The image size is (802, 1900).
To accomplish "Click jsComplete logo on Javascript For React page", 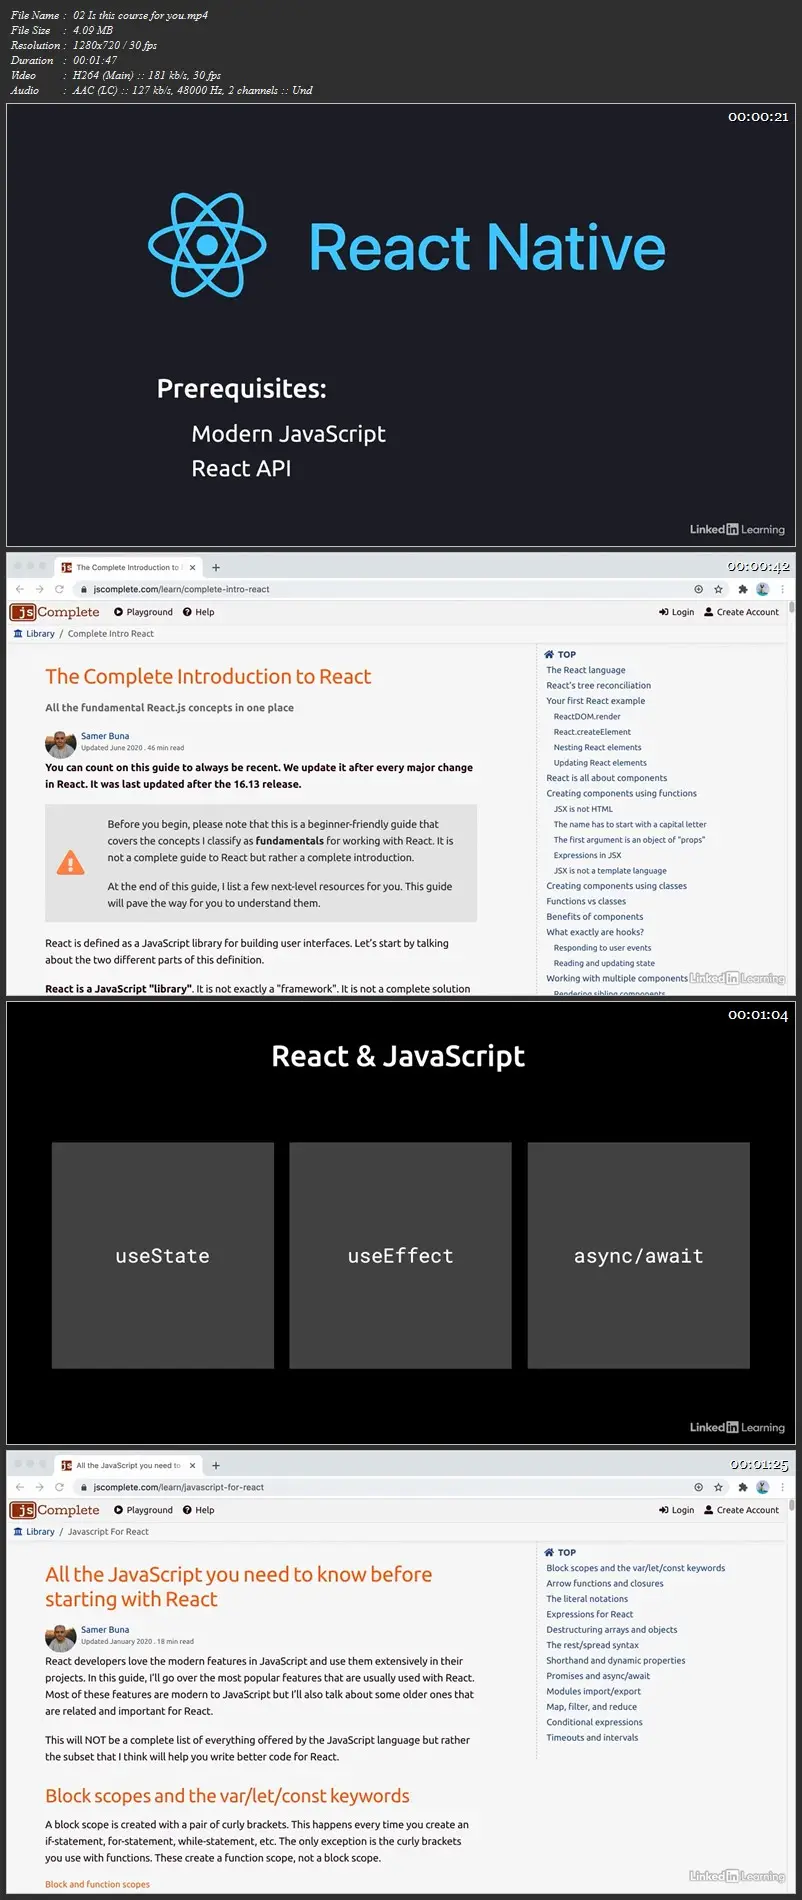I will 55,1510.
